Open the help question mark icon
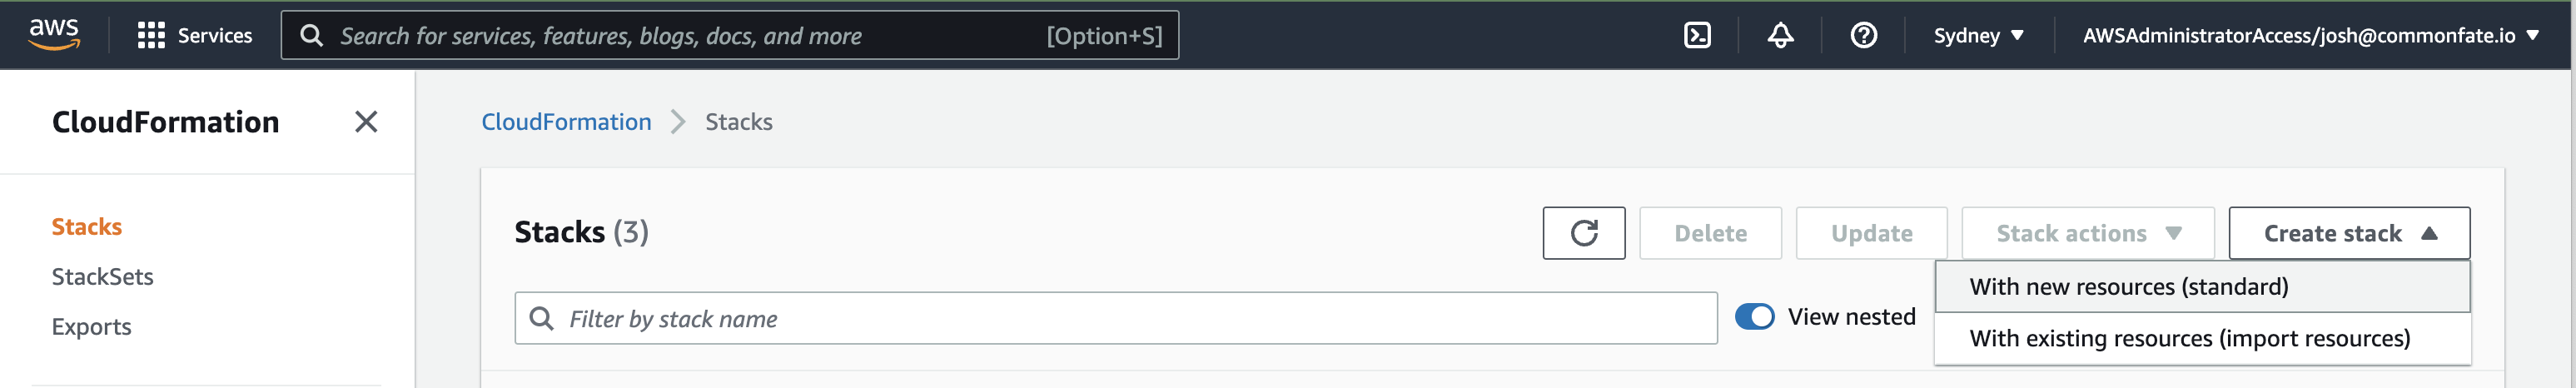This screenshot has width=2576, height=388. tap(1863, 36)
